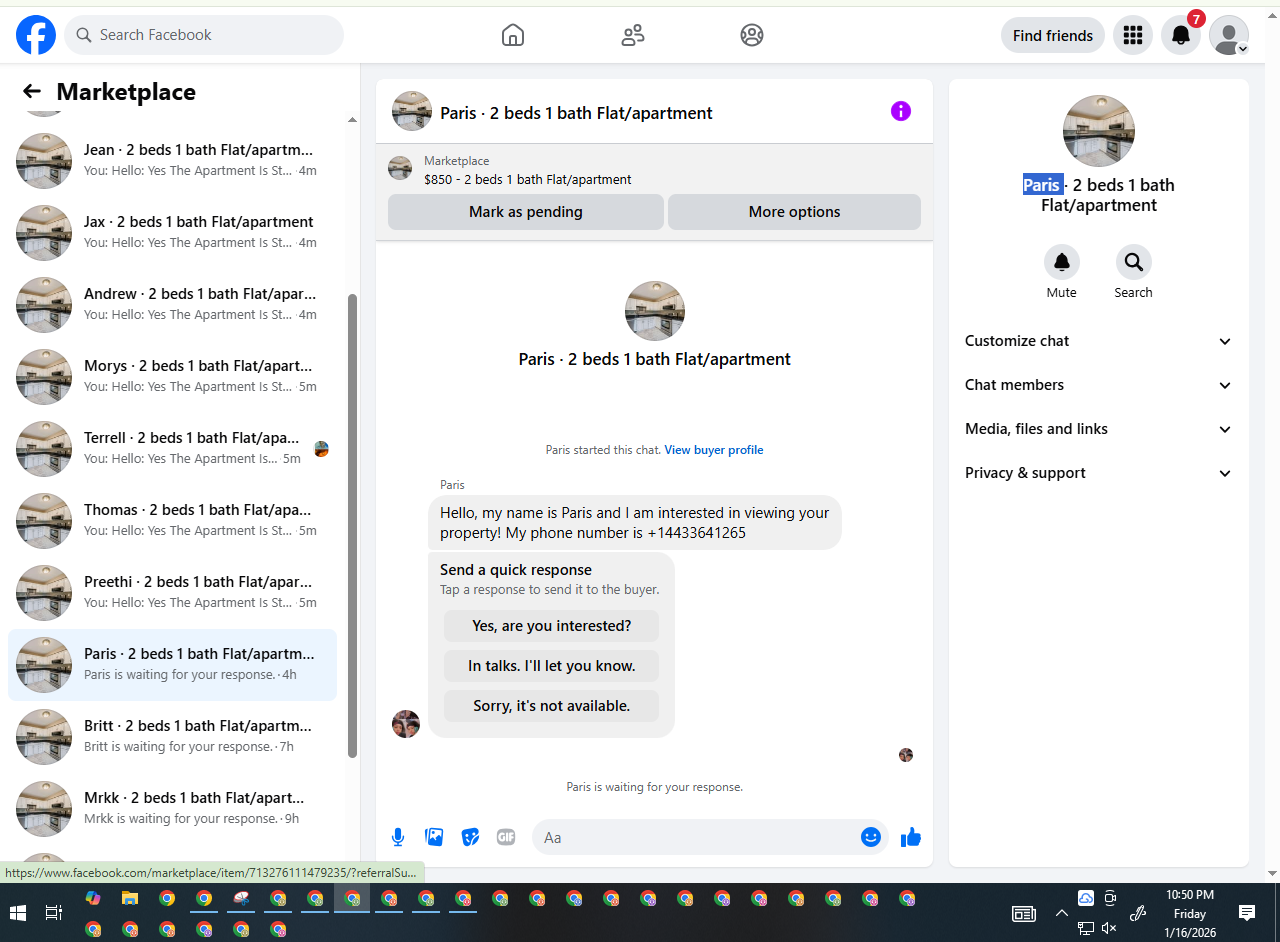
Task: Open File Explorer from the taskbar
Action: tap(130, 898)
